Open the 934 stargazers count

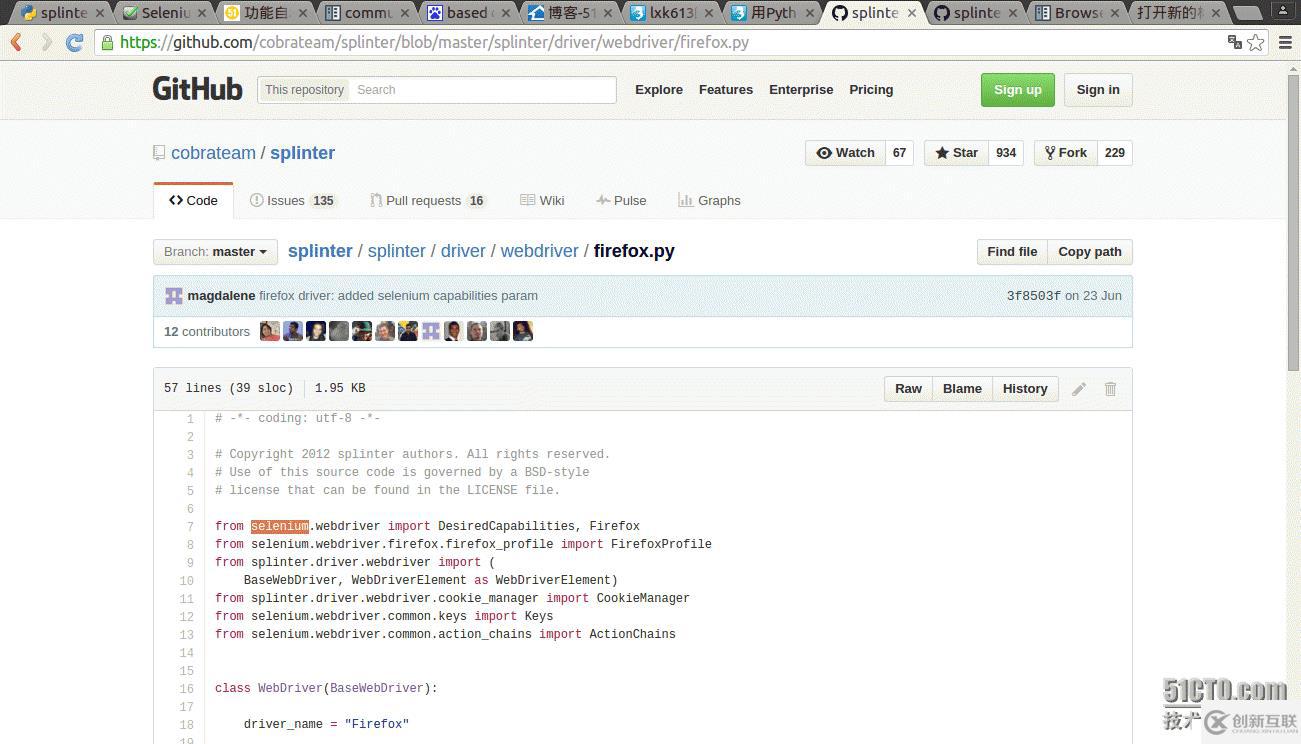tap(1006, 153)
